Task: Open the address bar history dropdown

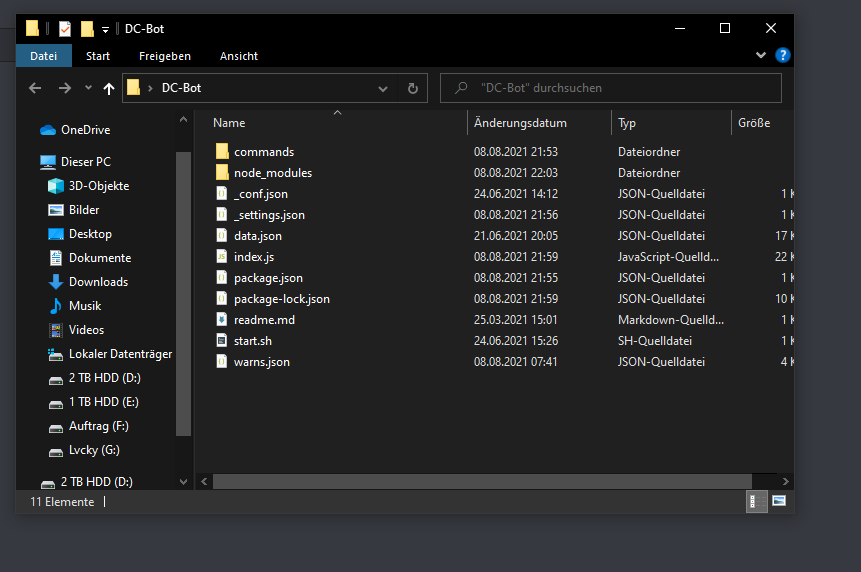Action: [x=383, y=88]
